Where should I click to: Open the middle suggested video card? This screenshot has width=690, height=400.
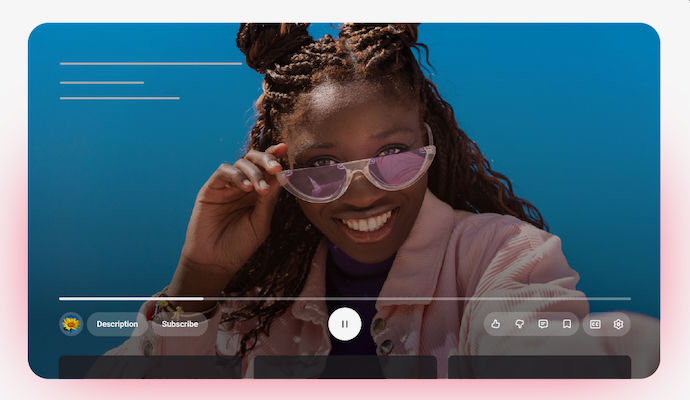pyautogui.click(x=344, y=367)
